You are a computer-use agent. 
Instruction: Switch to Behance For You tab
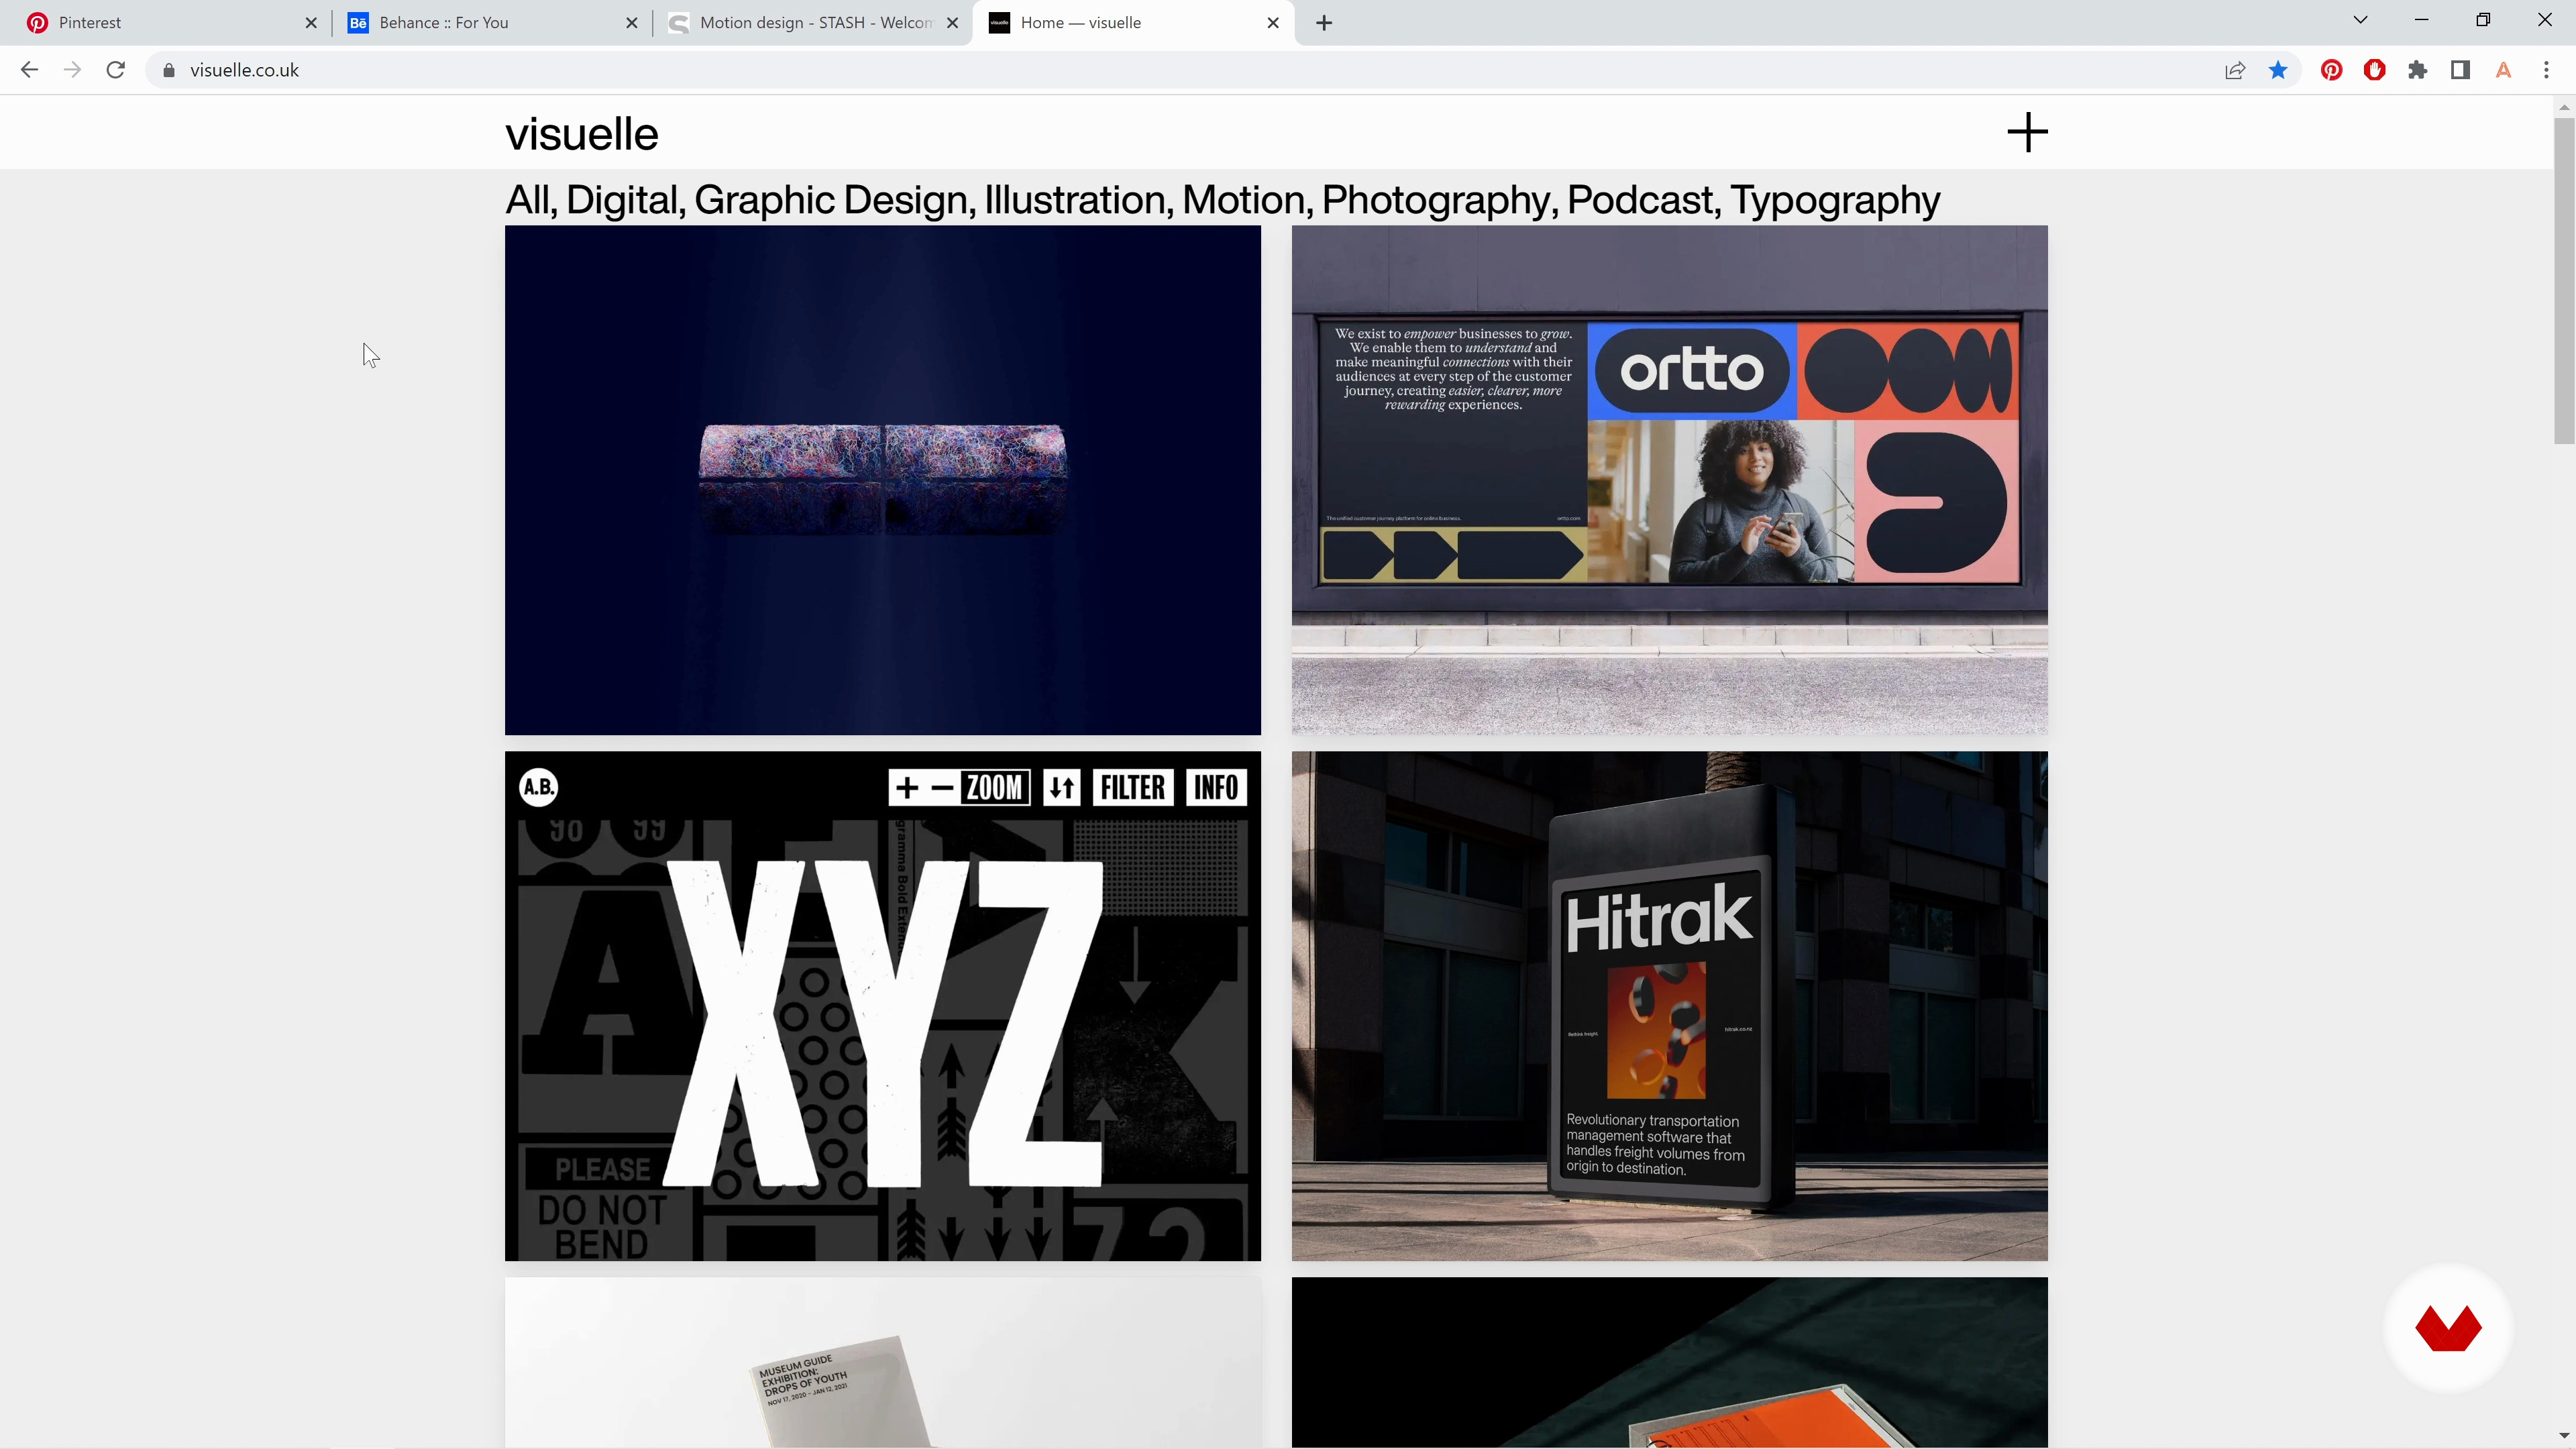click(x=490, y=23)
